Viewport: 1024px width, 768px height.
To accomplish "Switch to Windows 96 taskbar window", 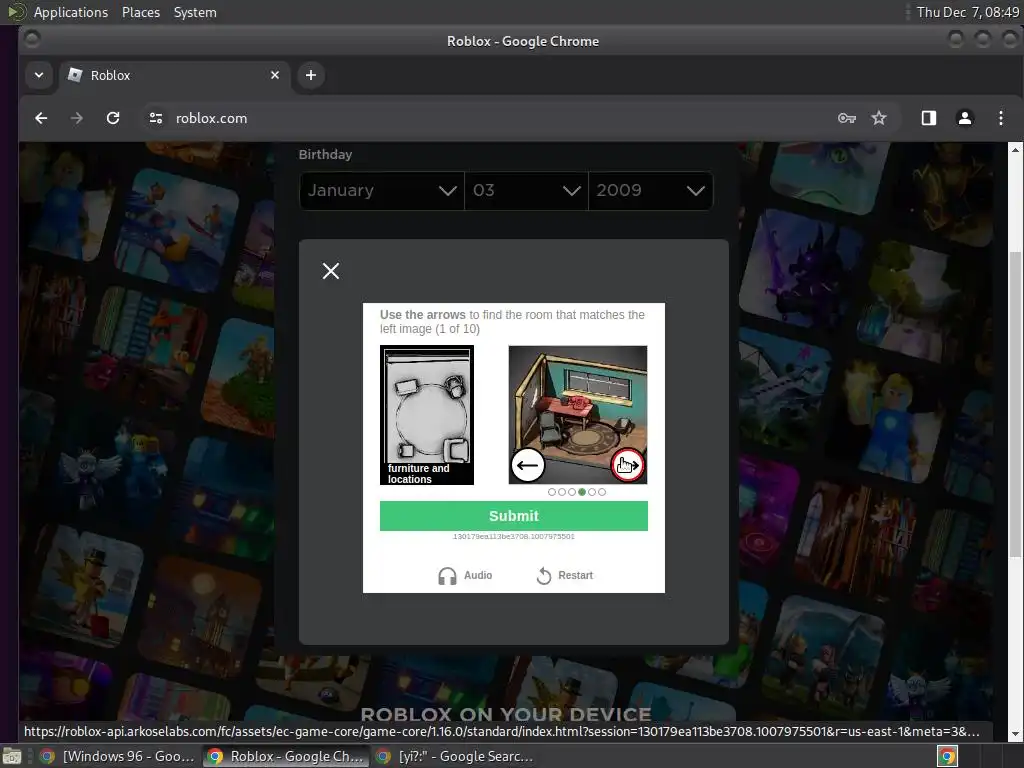I will point(119,756).
